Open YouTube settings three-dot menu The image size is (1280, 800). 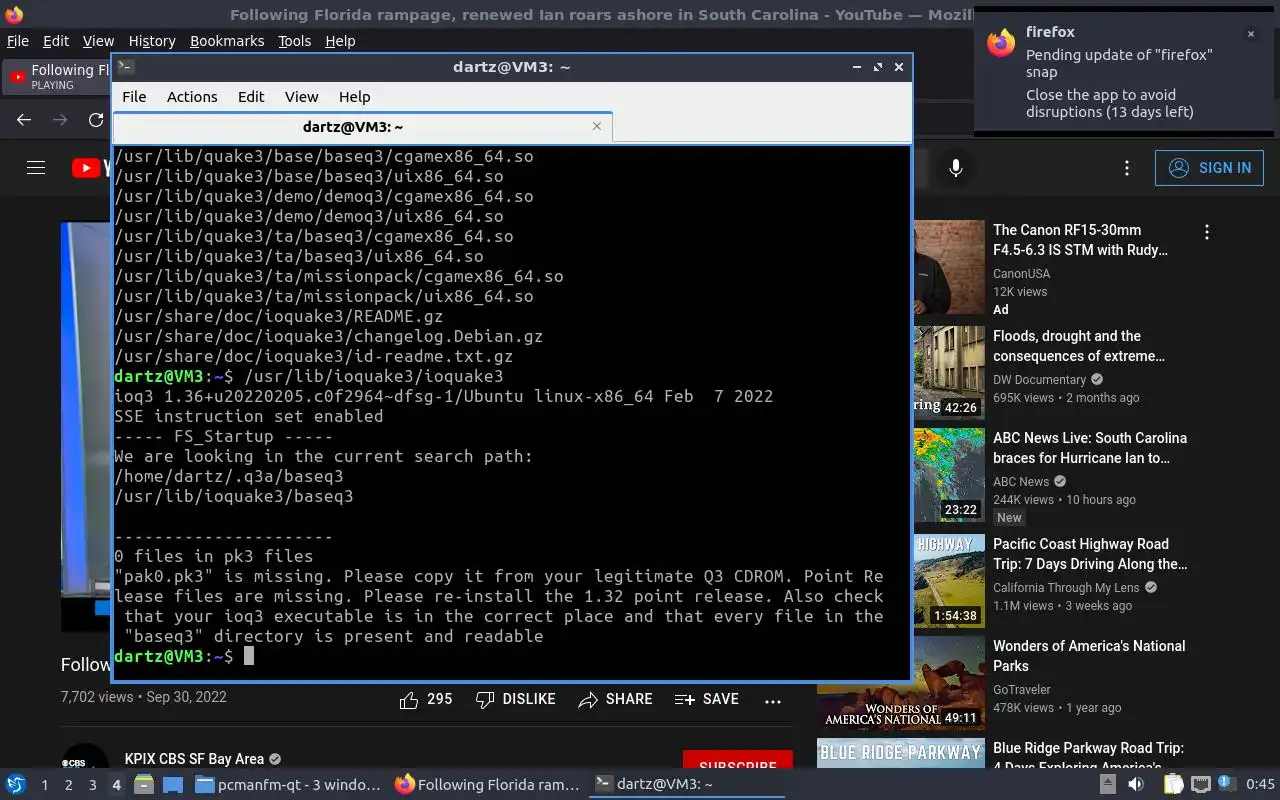[x=1127, y=168]
